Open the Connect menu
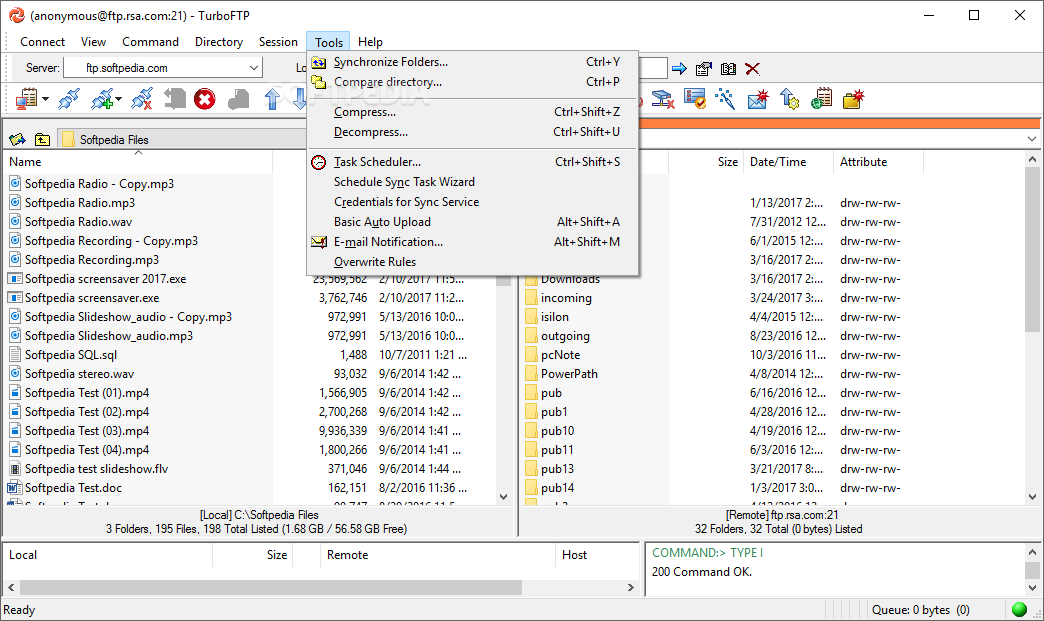This screenshot has height=621, width=1044. click(x=42, y=42)
